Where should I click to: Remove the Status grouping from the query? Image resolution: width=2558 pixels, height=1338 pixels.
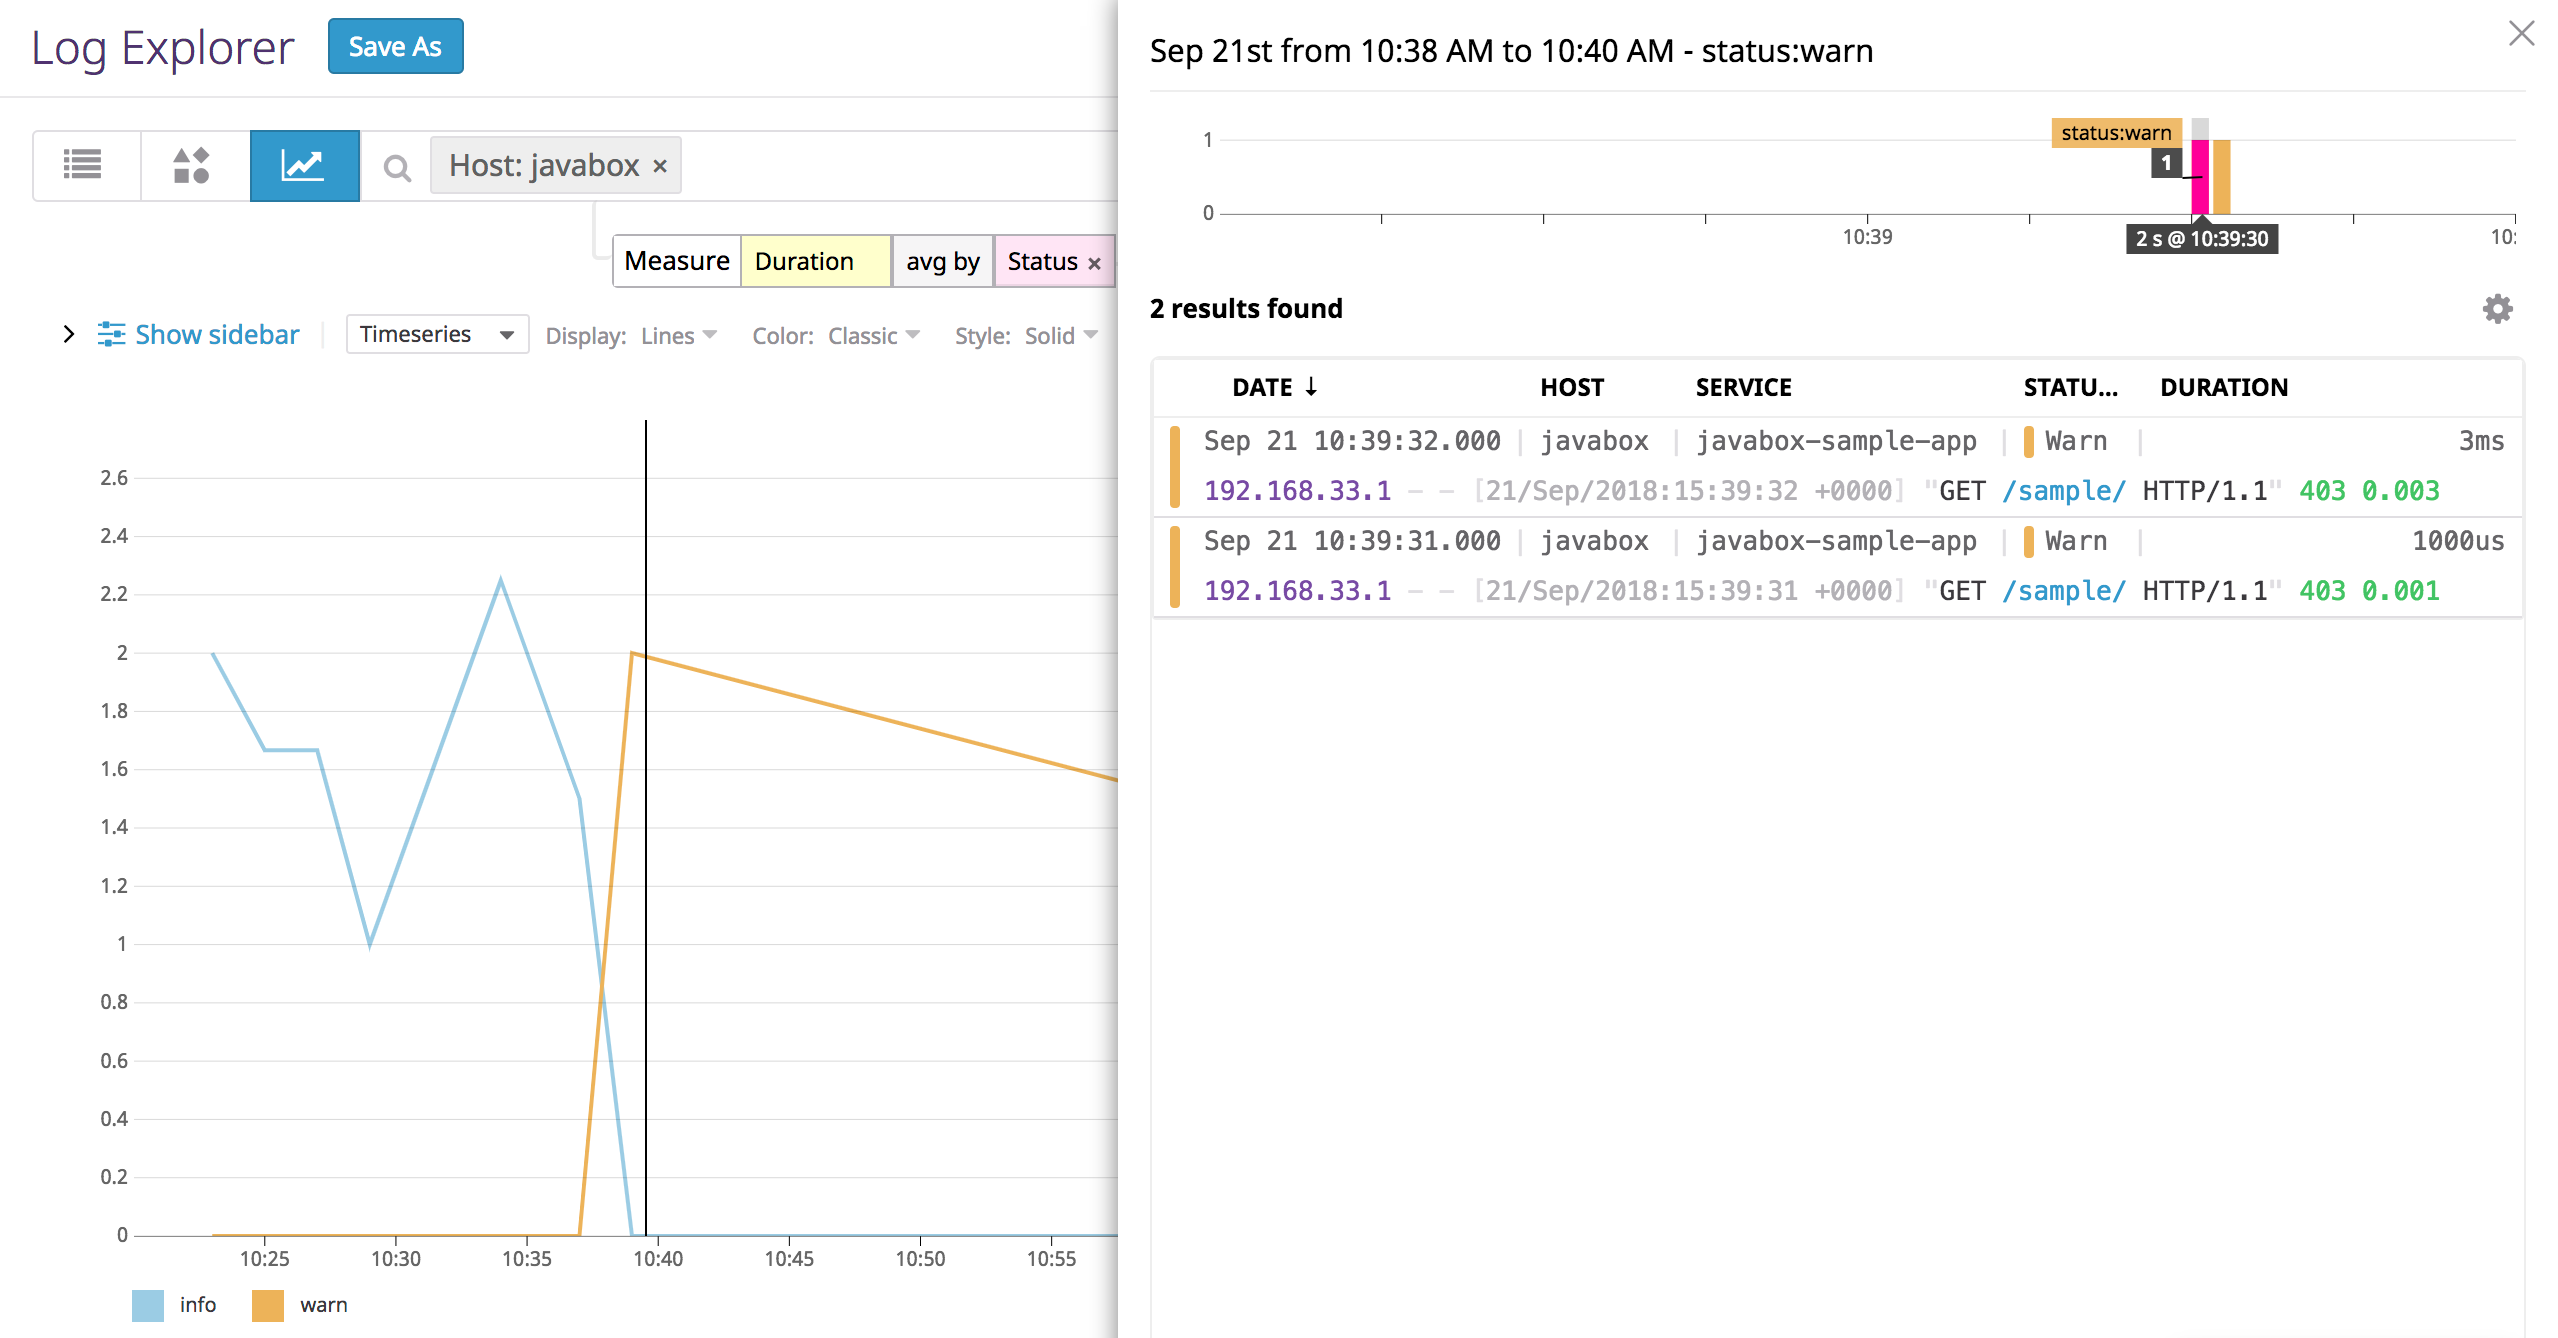(1092, 261)
